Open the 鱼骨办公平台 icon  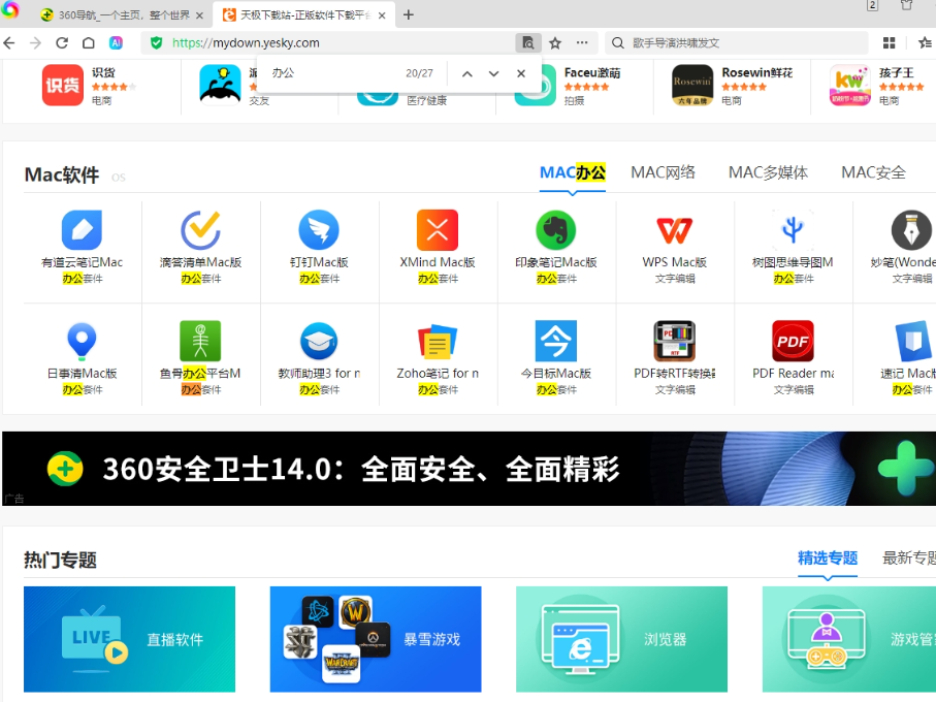pyautogui.click(x=201, y=341)
